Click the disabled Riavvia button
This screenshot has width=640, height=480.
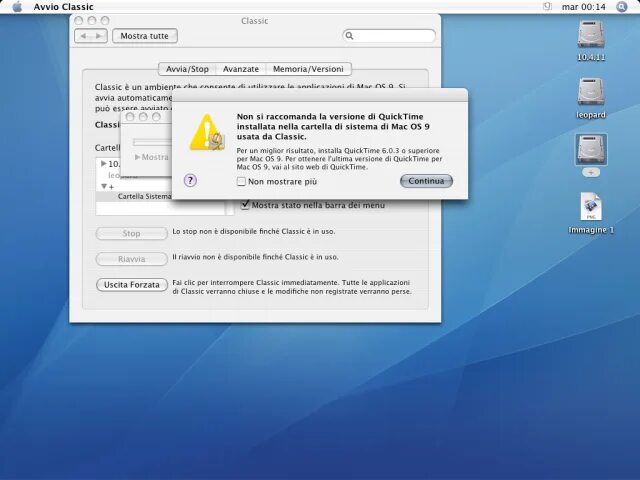(131, 259)
